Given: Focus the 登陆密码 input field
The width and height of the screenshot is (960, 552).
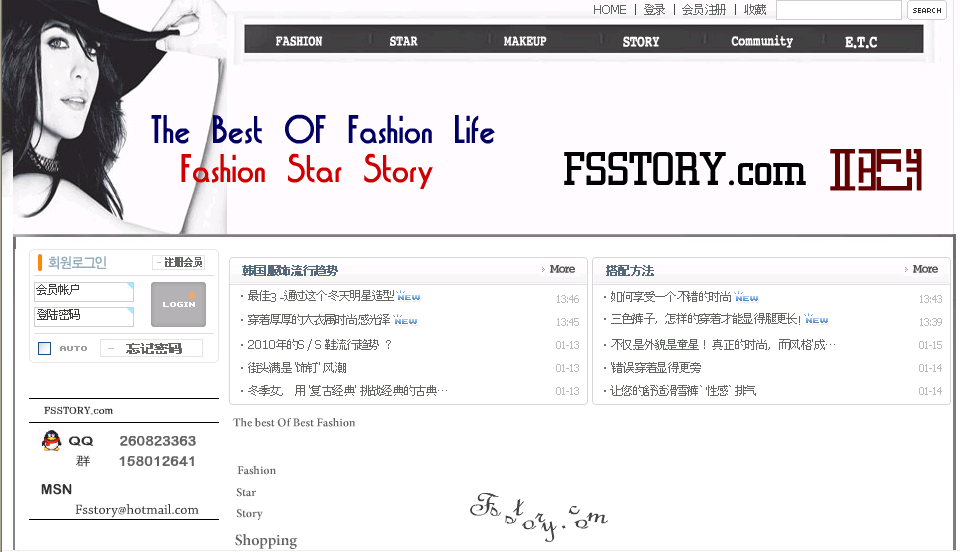Looking at the screenshot, I should tap(84, 316).
